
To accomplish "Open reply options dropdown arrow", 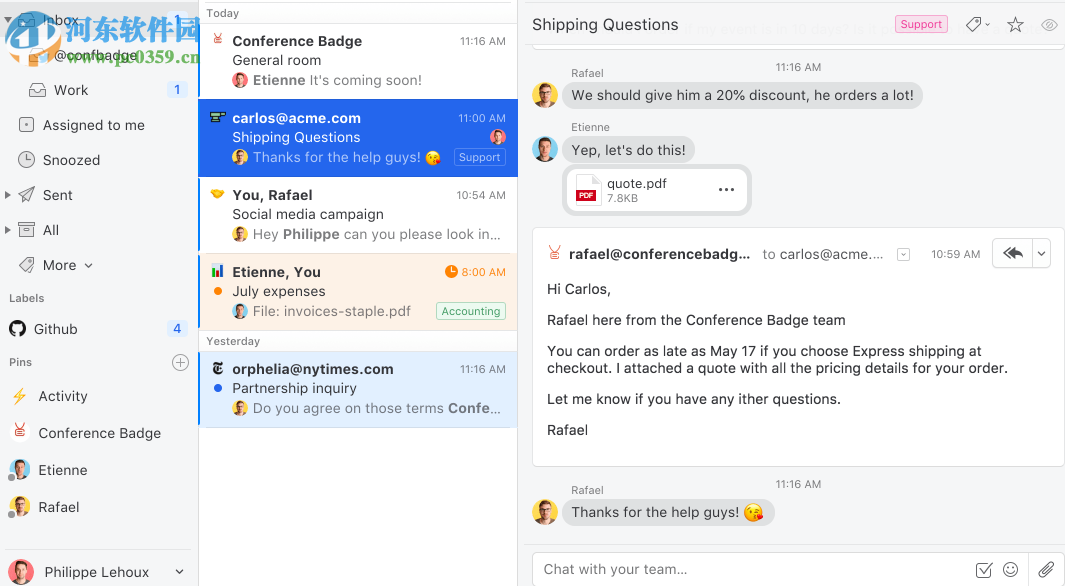I will pos(1042,254).
